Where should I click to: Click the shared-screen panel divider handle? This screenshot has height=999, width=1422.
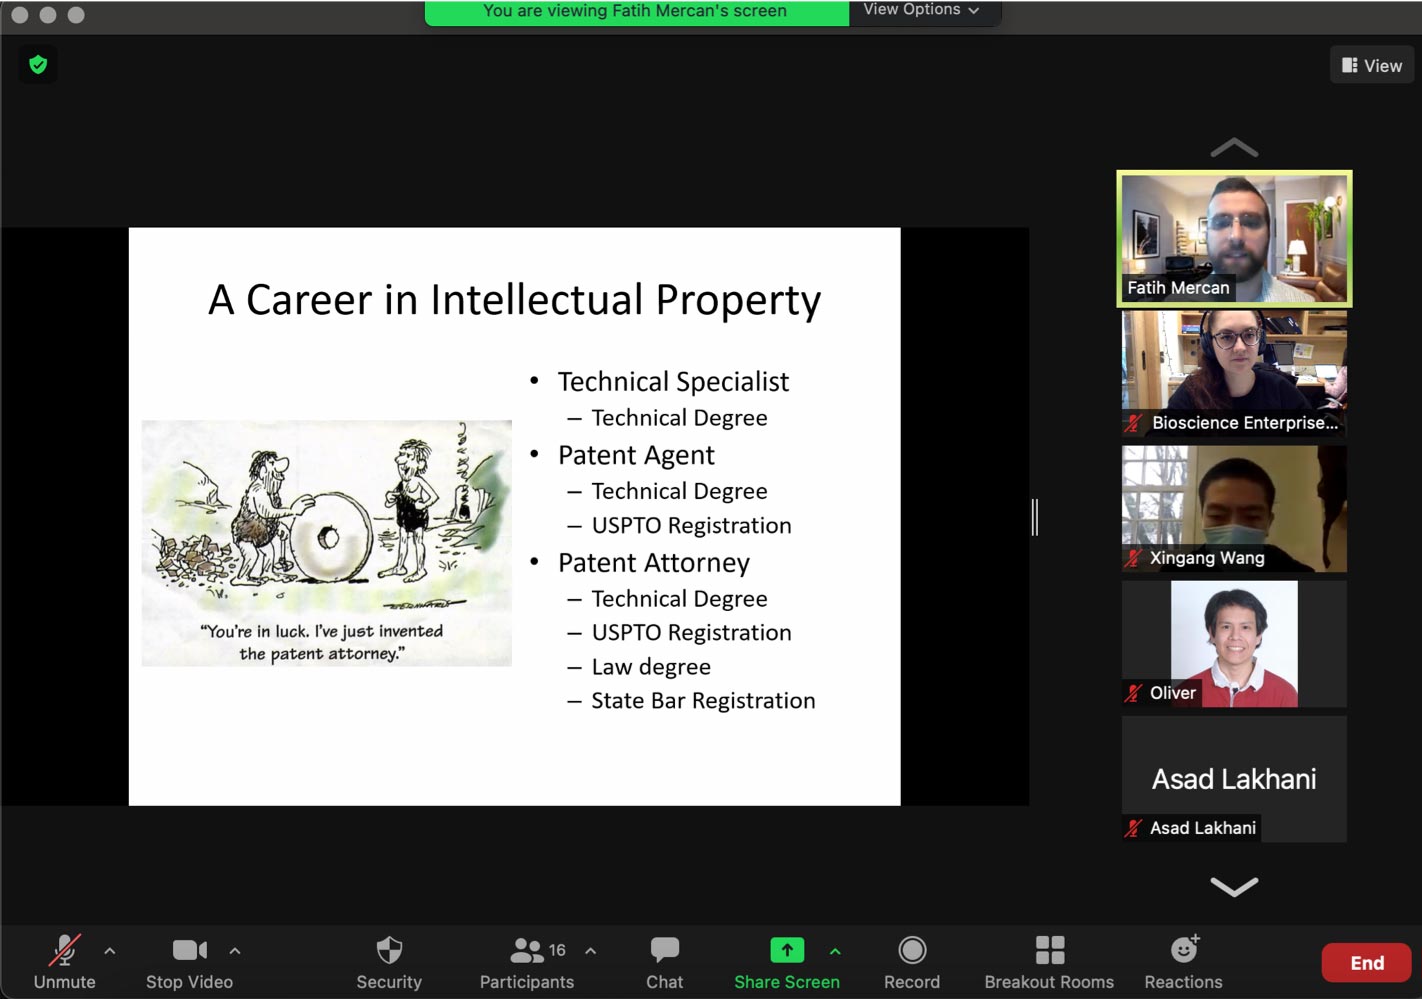click(x=1035, y=517)
